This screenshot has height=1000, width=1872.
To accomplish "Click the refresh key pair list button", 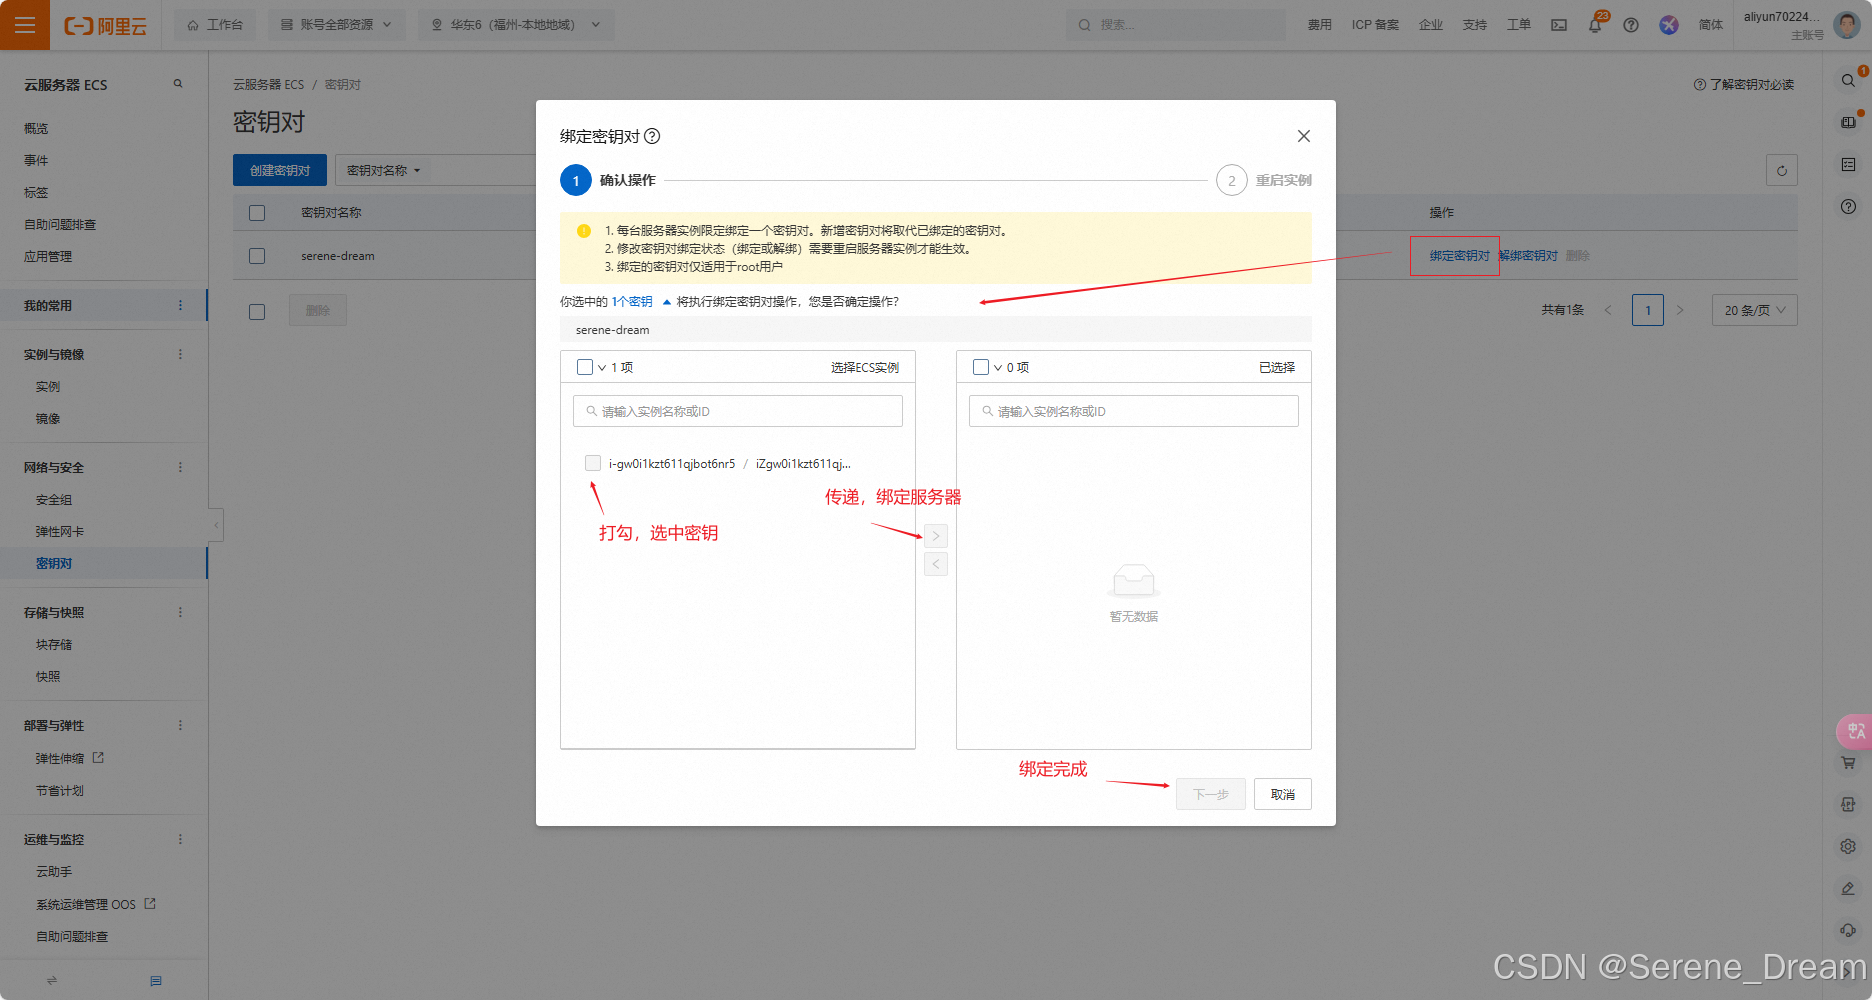I will pyautogui.click(x=1782, y=170).
